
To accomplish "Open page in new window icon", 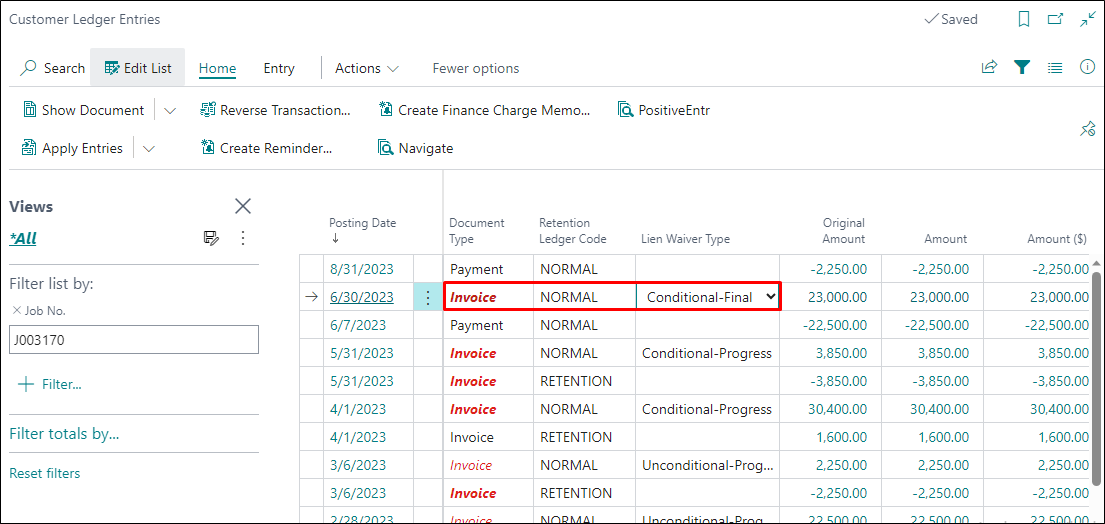I will [1055, 19].
